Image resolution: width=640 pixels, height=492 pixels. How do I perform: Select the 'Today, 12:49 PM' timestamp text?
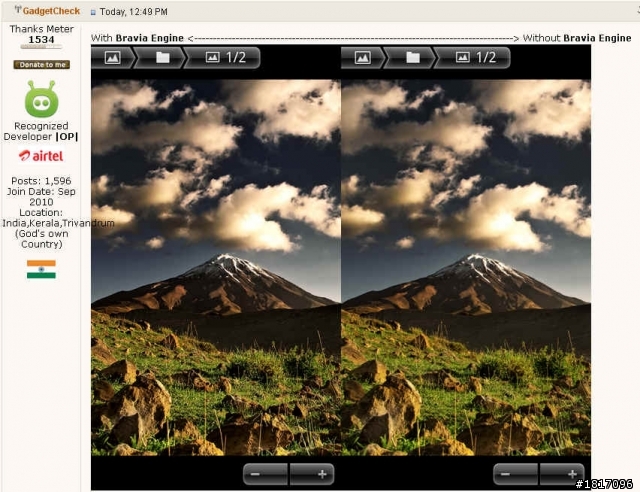pos(133,12)
